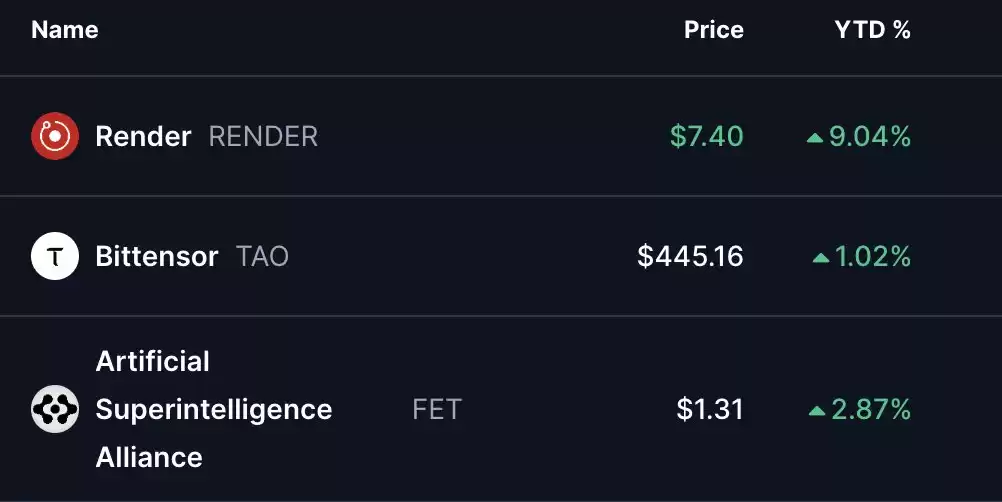Image resolution: width=1002 pixels, height=502 pixels.
Task: Click the RENDER ticker symbol
Action: pyautogui.click(x=263, y=136)
